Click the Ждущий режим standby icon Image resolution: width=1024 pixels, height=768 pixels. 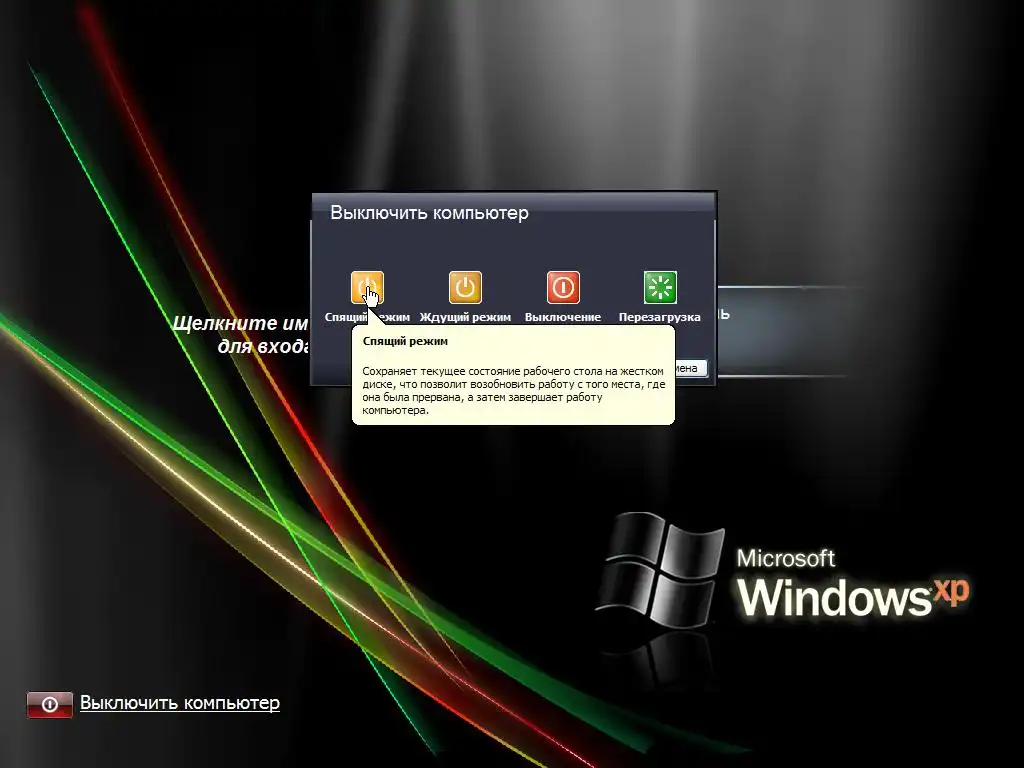click(x=465, y=287)
